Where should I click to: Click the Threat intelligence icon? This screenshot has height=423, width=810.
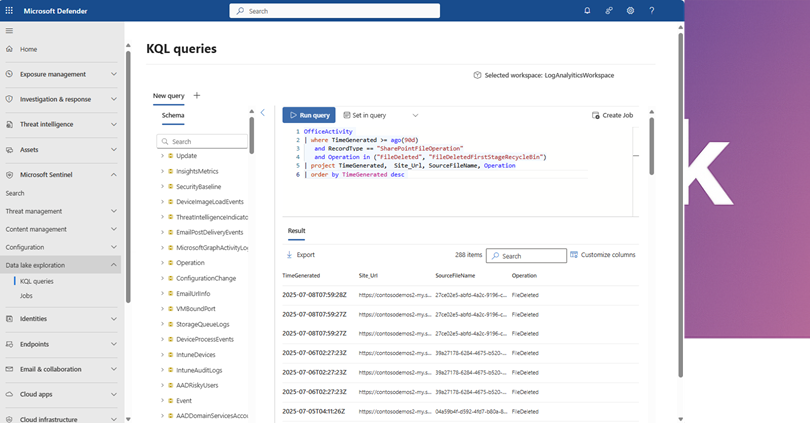click(9, 124)
